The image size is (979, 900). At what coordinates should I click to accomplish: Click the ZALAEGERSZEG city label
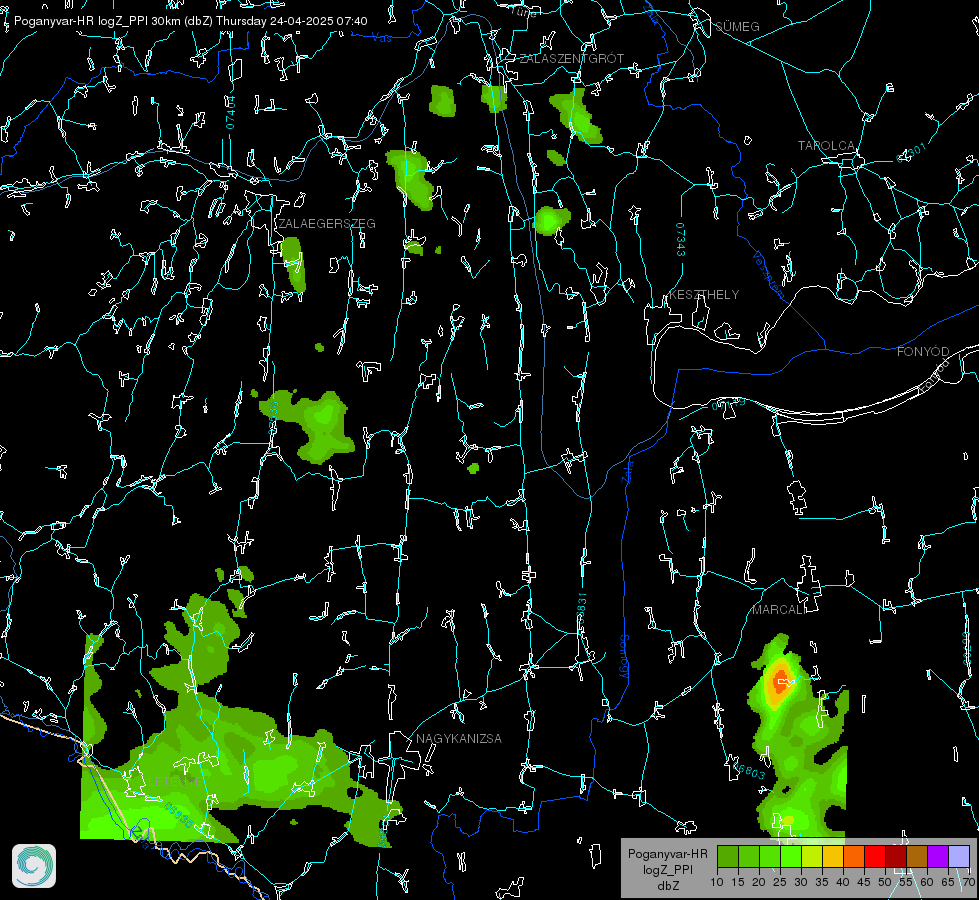(327, 224)
